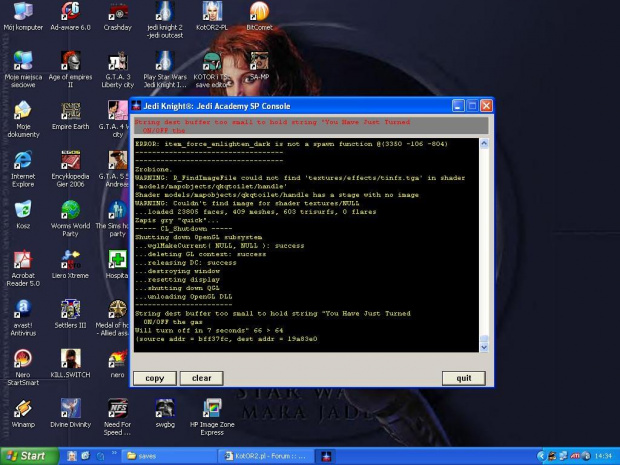Open the Mój komputer desktop icon
This screenshot has width=620, height=465.
point(23,17)
